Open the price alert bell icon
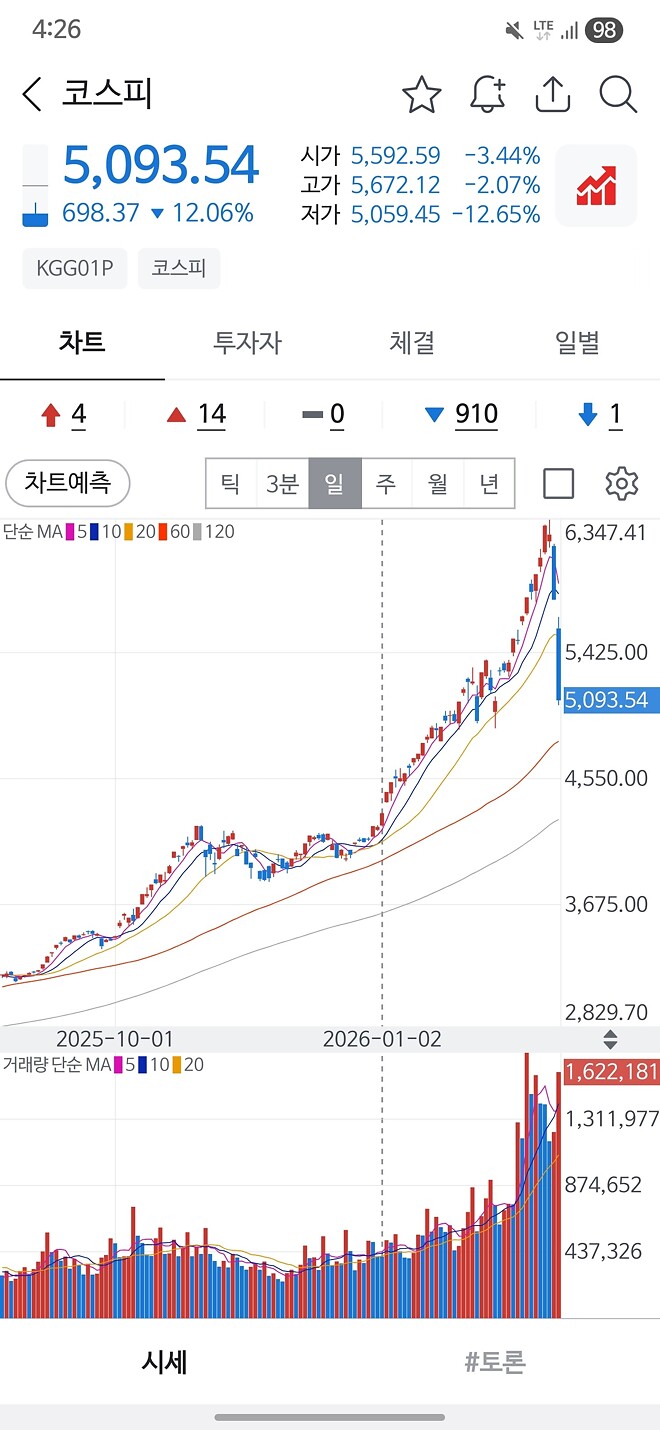The height and width of the screenshot is (1430, 660). 487,95
